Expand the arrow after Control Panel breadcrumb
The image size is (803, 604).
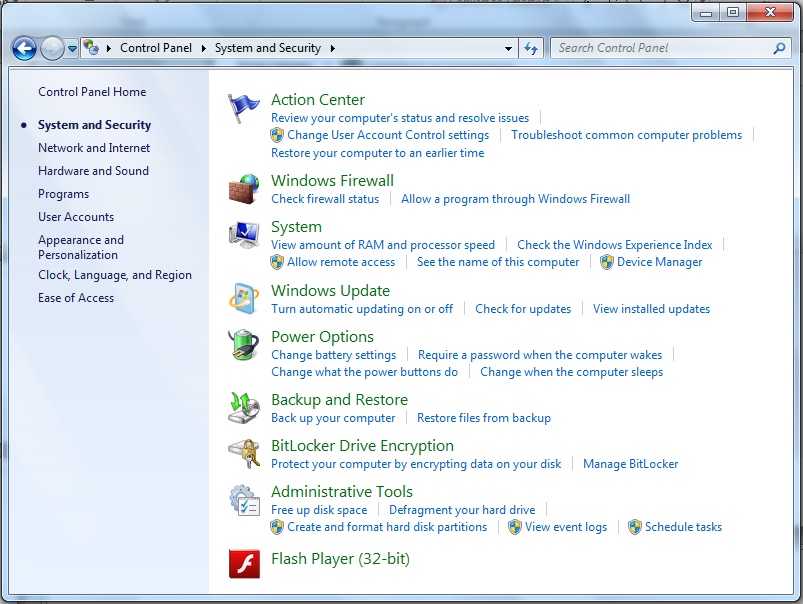pos(204,48)
